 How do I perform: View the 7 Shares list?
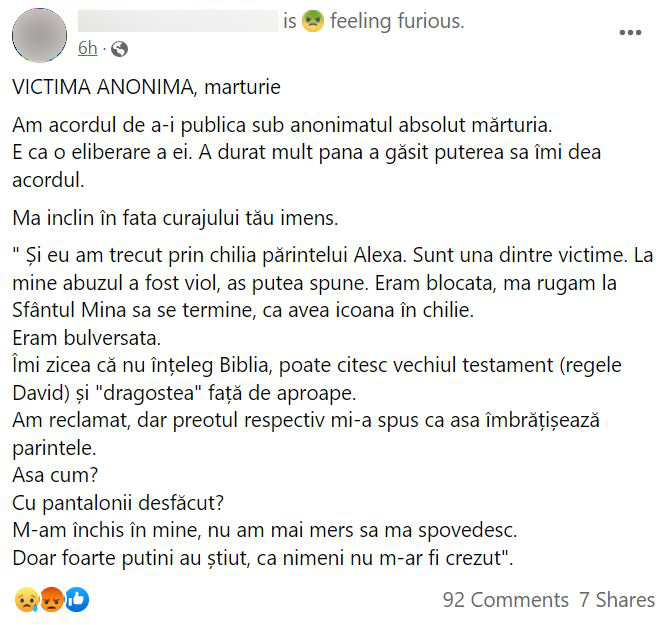click(x=617, y=600)
